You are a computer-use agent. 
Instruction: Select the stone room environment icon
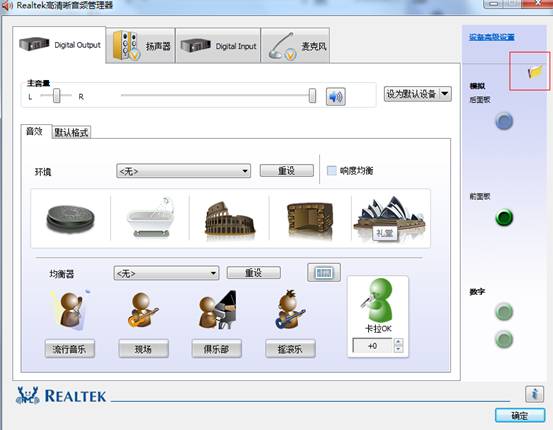point(310,219)
